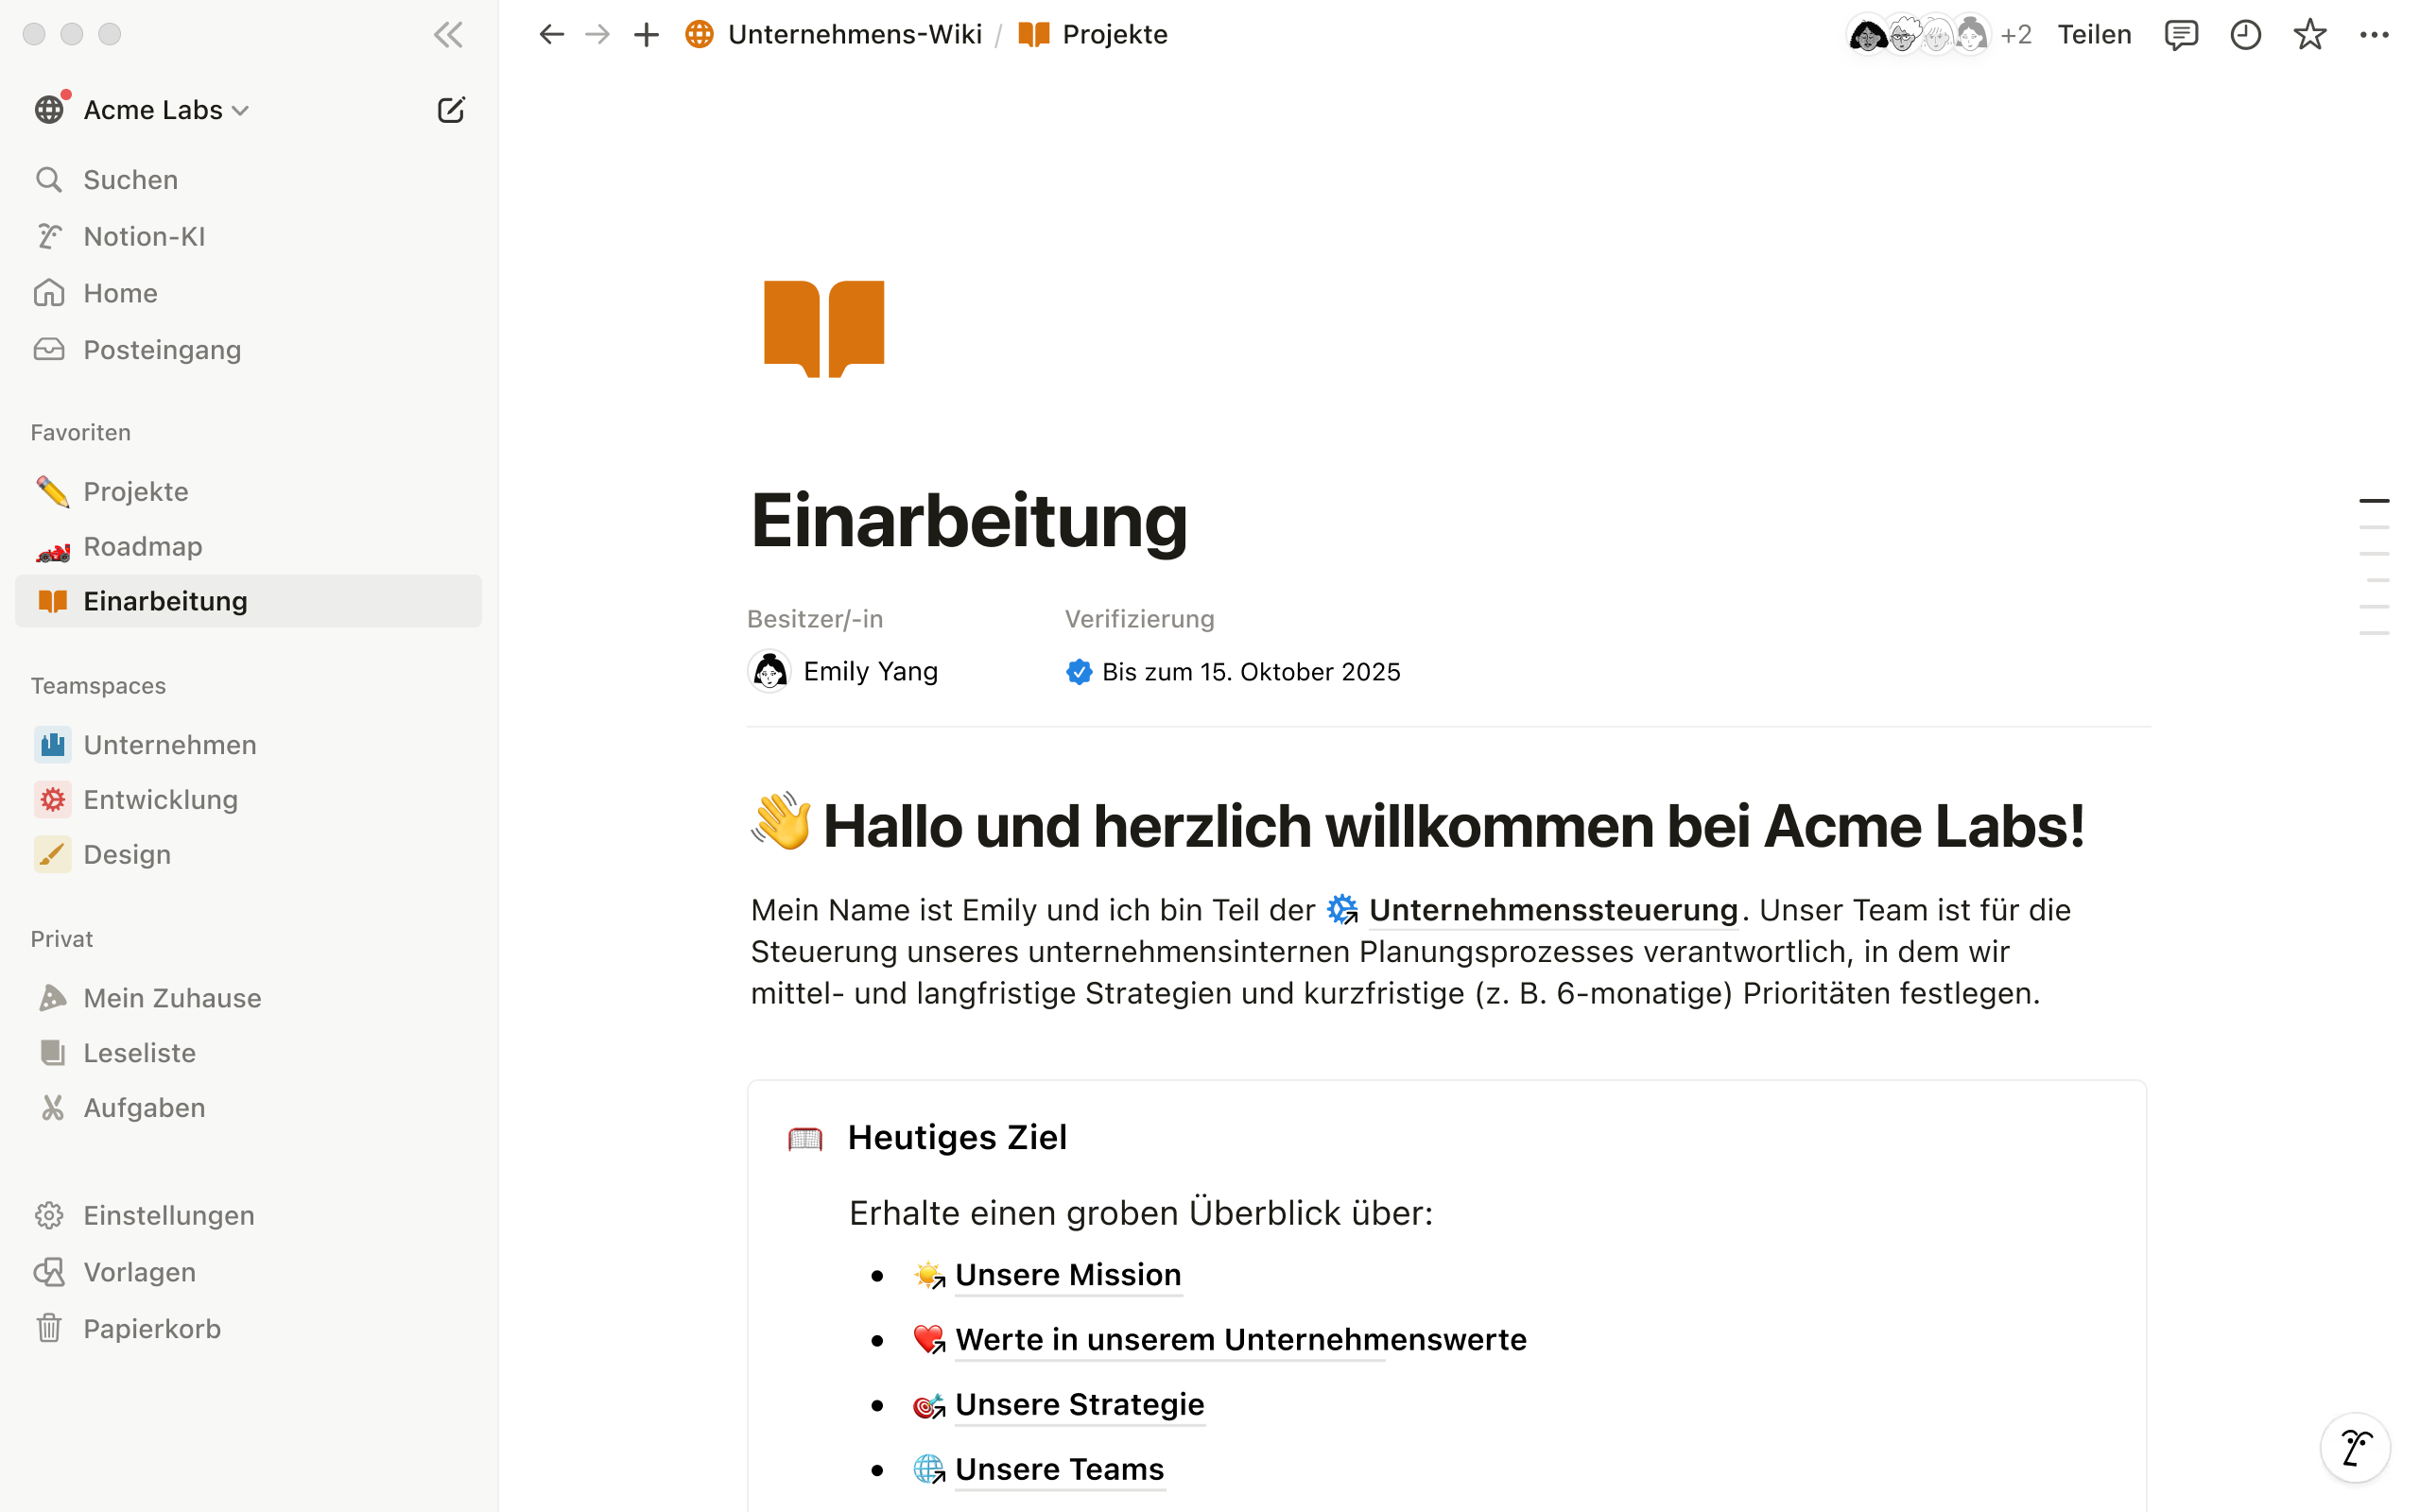Click the blue verified badge icon
2420x1512 pixels.
(x=1079, y=672)
